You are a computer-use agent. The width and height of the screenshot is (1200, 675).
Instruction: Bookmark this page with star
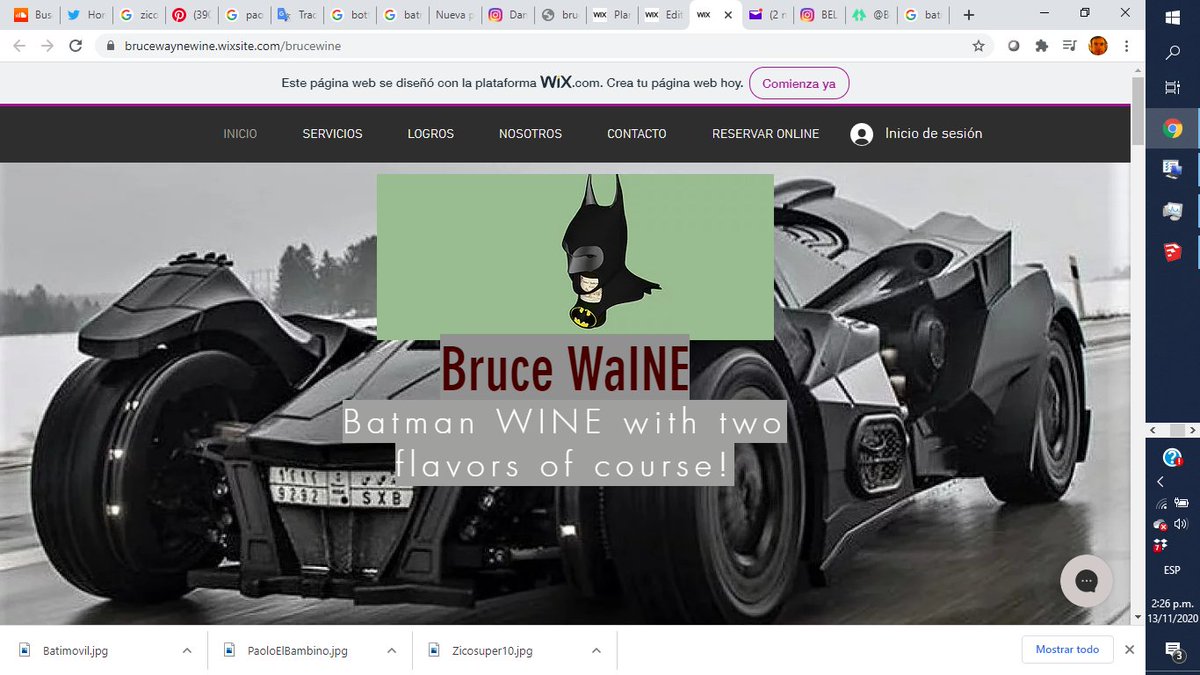(979, 46)
